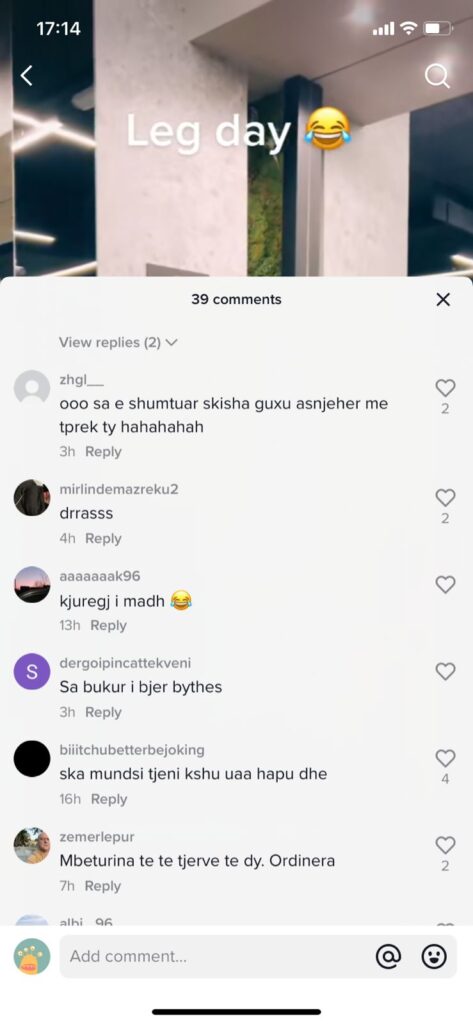Reply to the 'kjuregj i madh' comment
Screen dimensions: 473x1024
coord(108,625)
